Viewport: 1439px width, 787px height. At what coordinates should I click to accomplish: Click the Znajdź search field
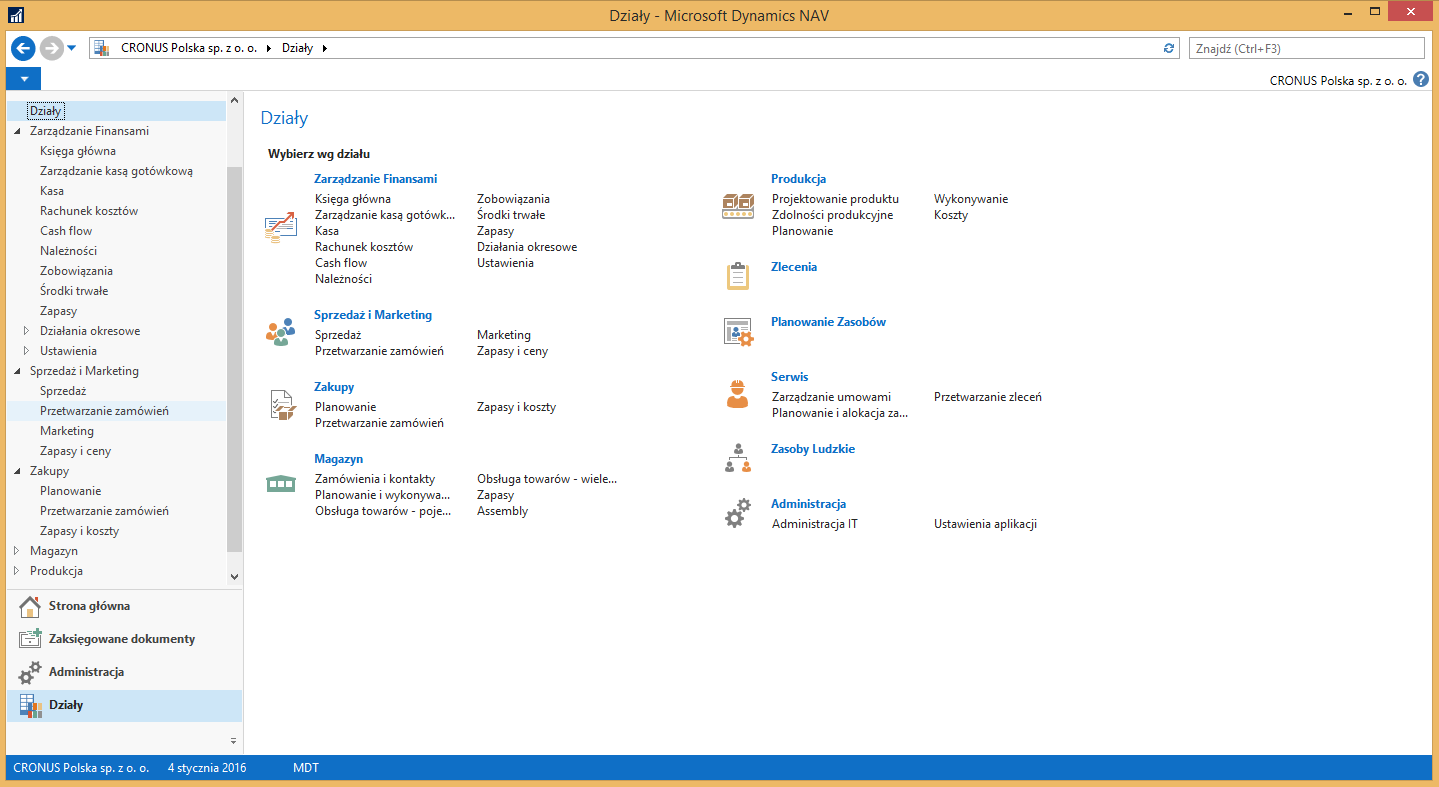coord(1306,48)
